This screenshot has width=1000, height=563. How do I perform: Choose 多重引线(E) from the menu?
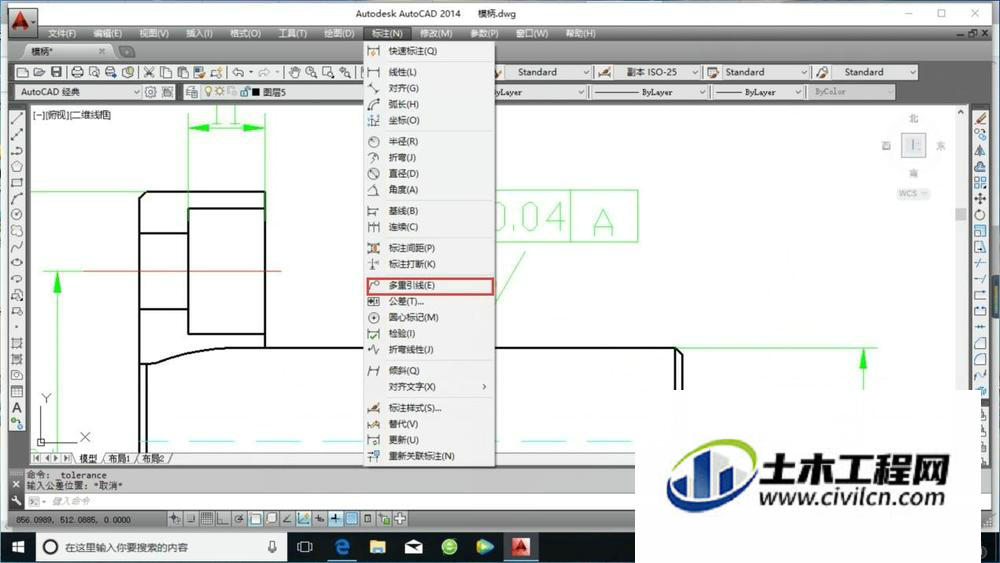tap(429, 286)
